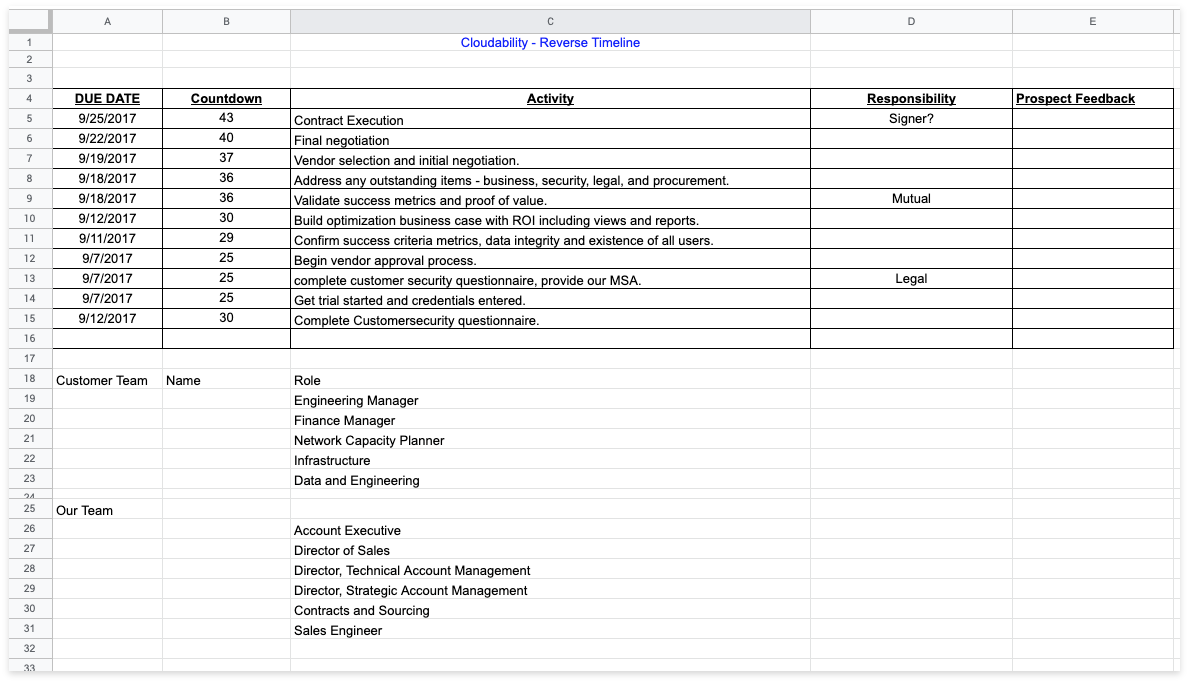Viewport: 1189px width, 683px height.
Task: Click the Countdown header cell
Action: pos(226,98)
